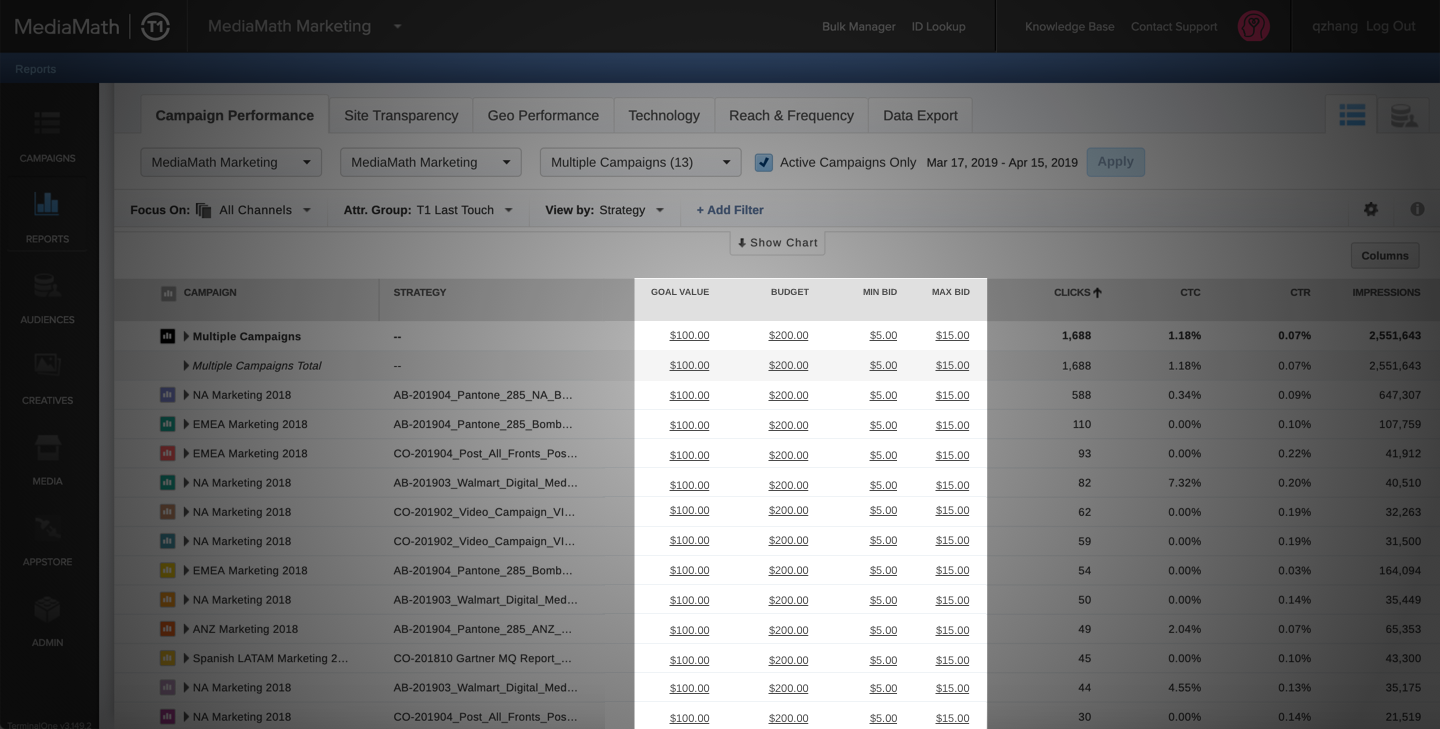Screen dimensions: 1440x729
Task: Open second MediaMath Marketing filter dropdown
Action: pos(431,162)
